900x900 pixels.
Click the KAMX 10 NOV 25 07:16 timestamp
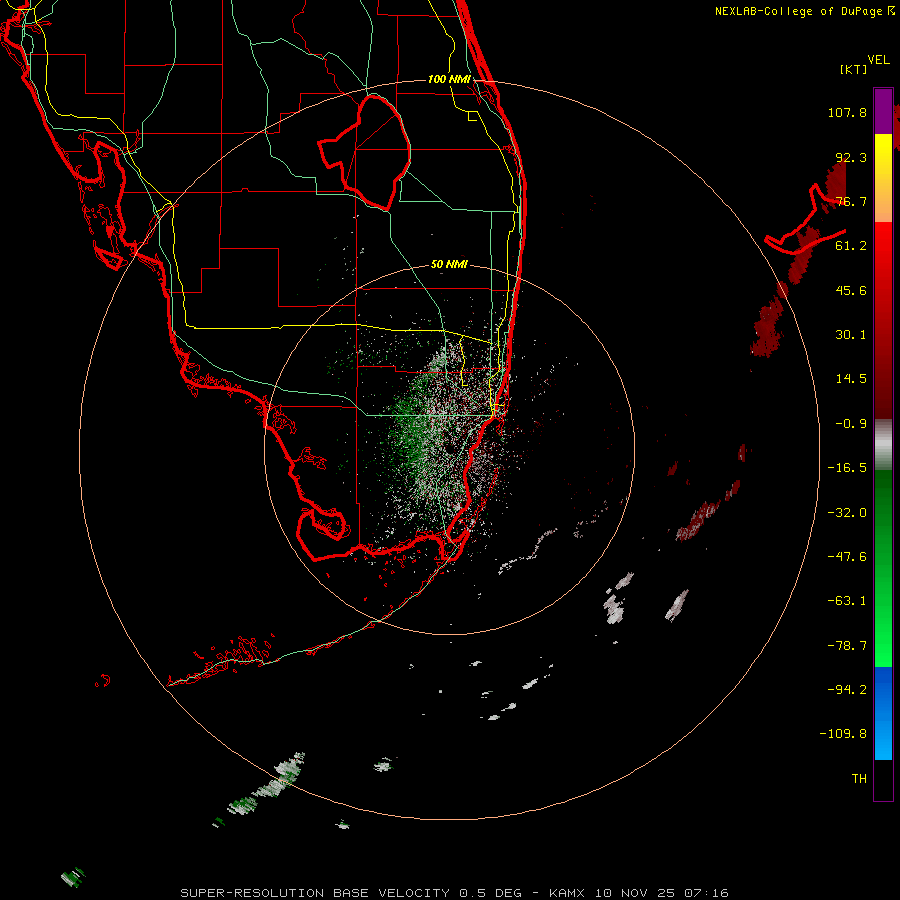point(639,893)
